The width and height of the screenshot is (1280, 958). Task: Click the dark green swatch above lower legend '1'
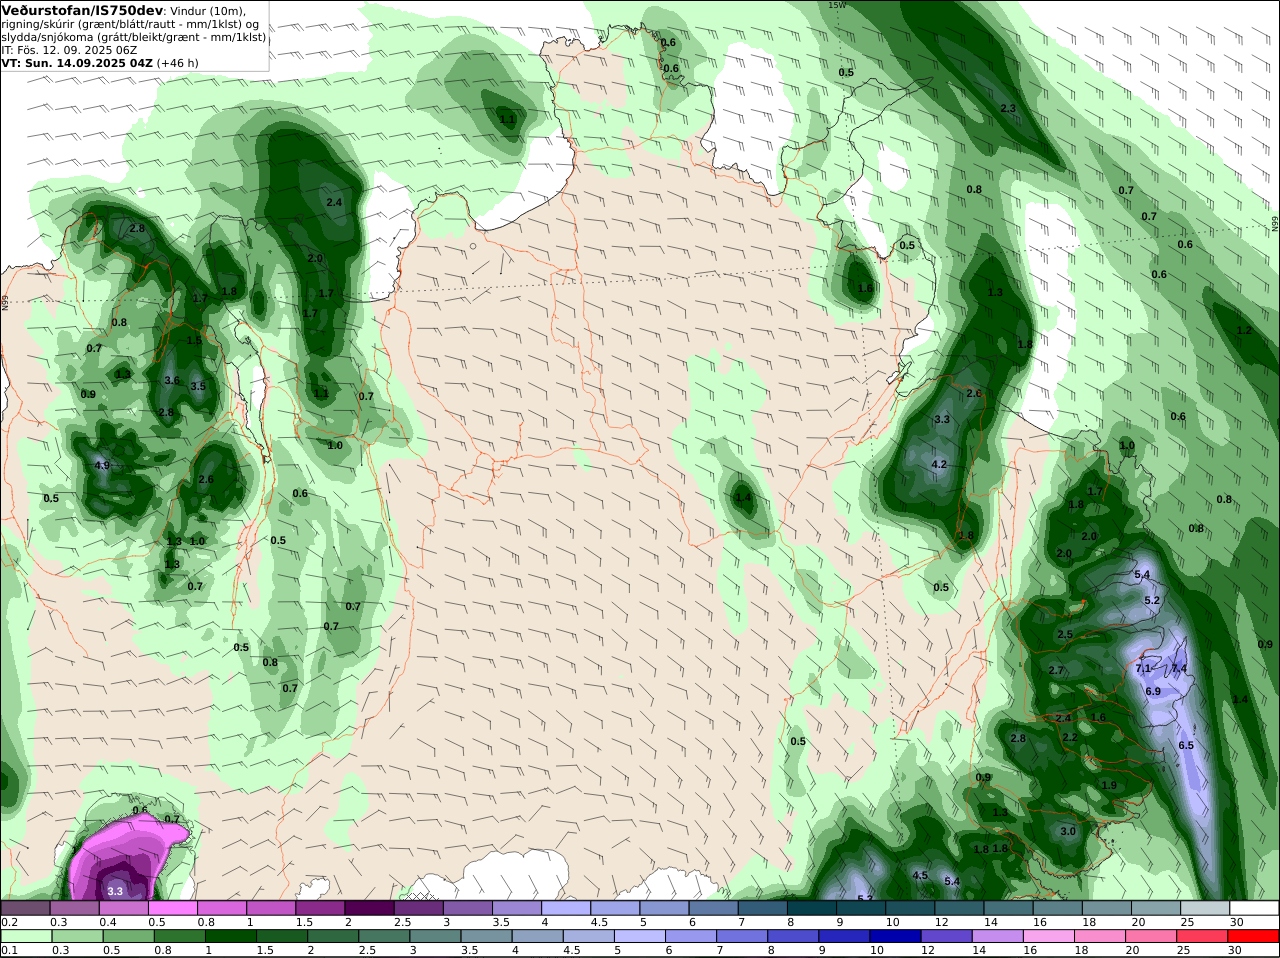pos(229,936)
